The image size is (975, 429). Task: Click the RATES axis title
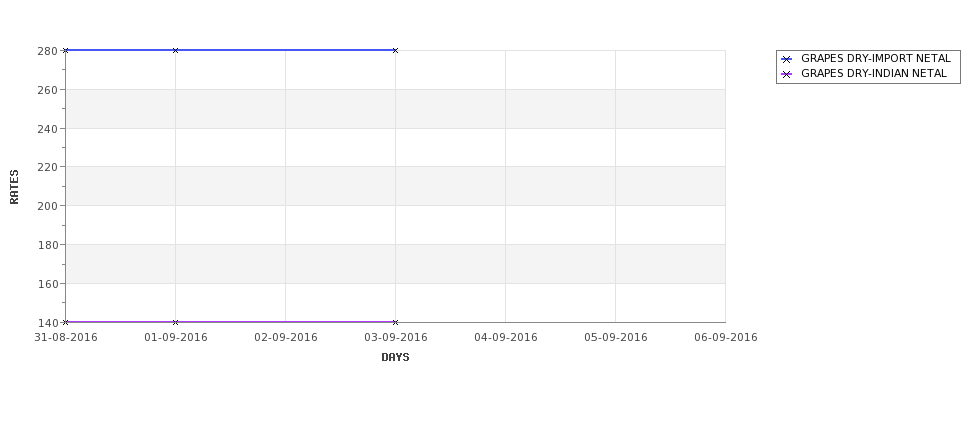tap(14, 187)
